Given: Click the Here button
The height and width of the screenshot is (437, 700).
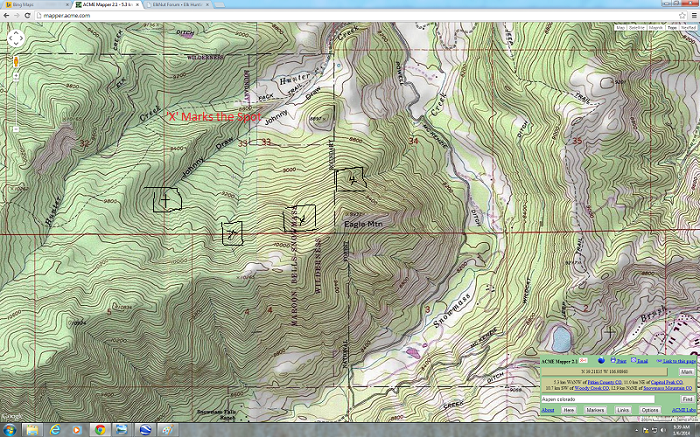Looking at the screenshot, I should (x=568, y=410).
